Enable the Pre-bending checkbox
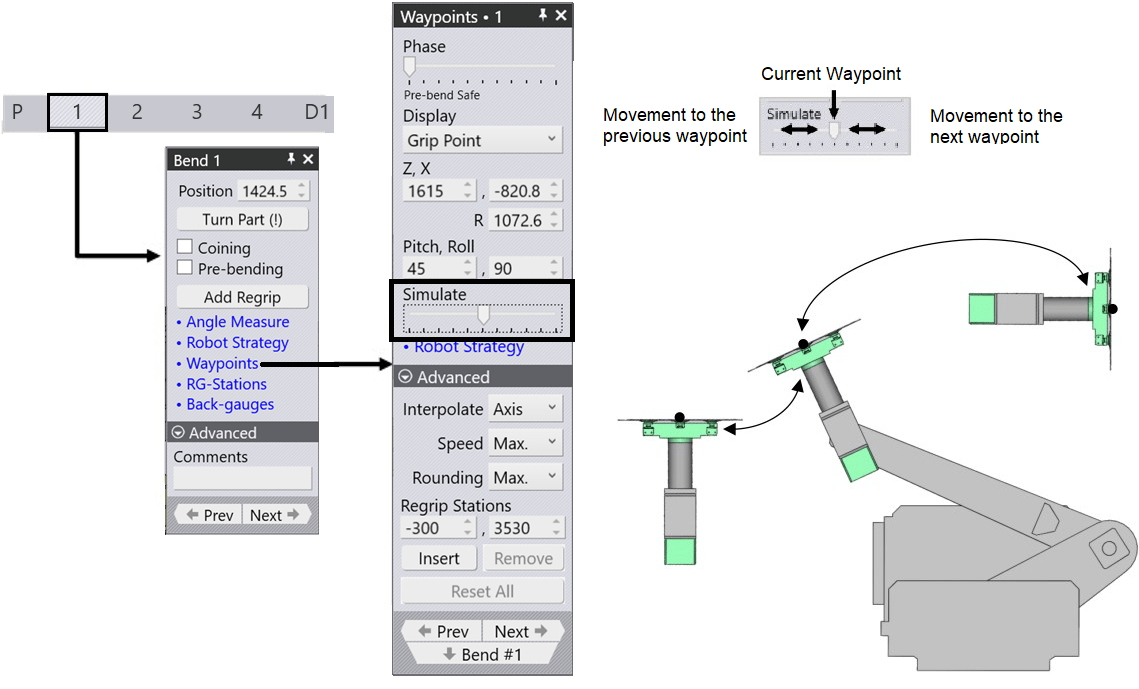 click(184, 268)
